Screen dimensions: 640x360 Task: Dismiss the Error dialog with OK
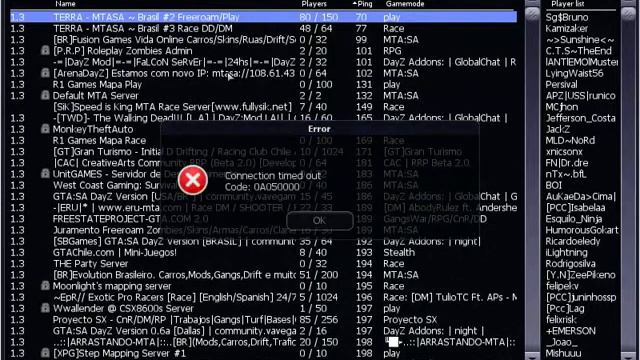pyautogui.click(x=320, y=221)
